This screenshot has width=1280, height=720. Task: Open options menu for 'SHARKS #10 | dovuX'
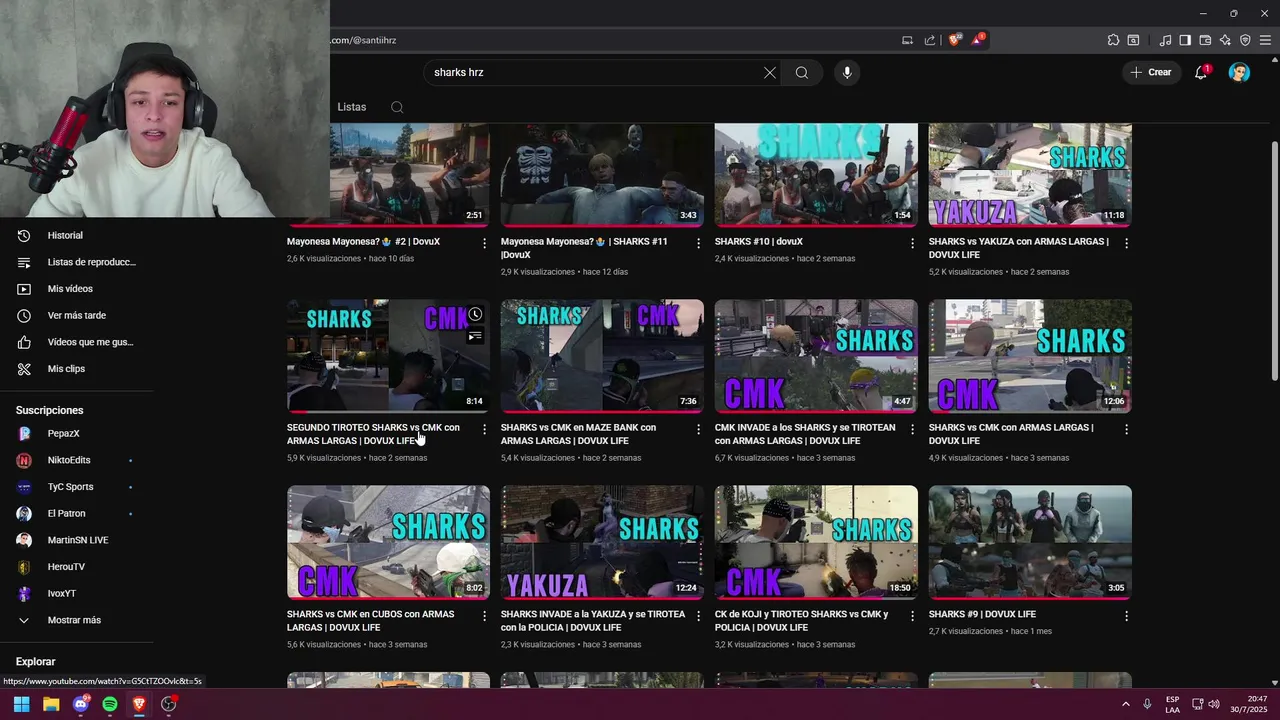coord(912,243)
